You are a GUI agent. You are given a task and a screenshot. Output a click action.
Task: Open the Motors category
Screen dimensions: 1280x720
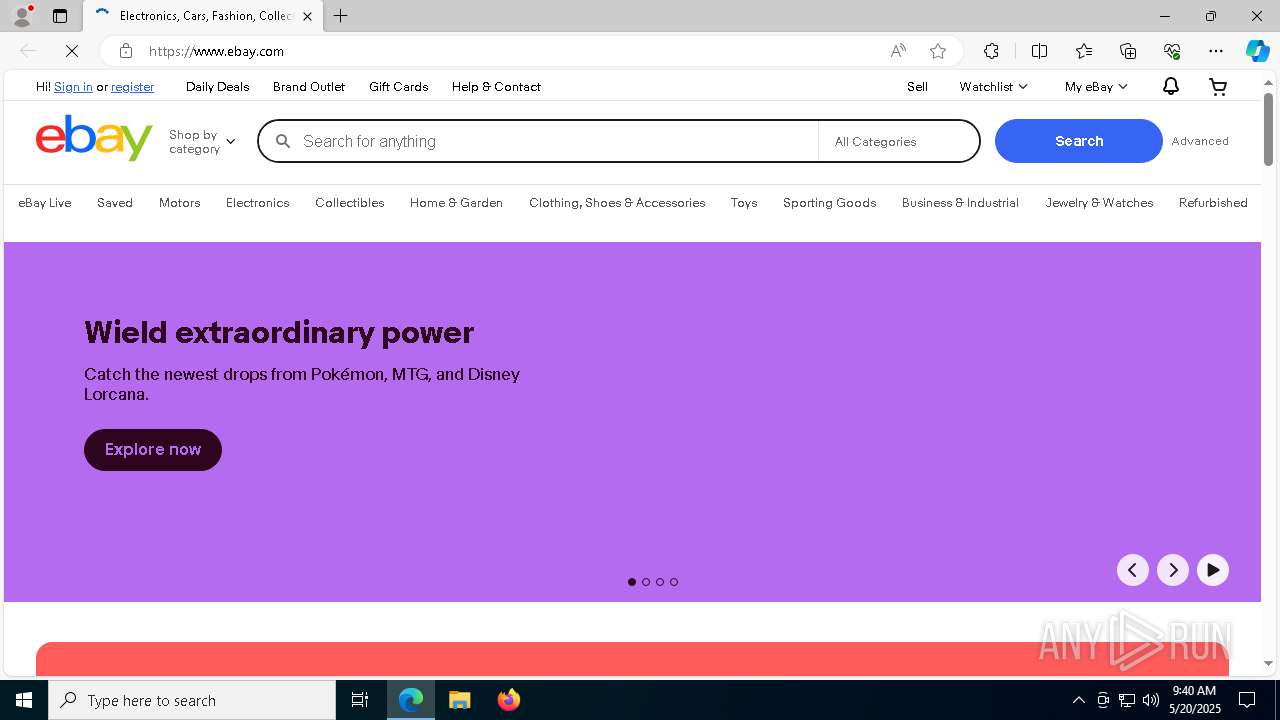pyautogui.click(x=180, y=203)
